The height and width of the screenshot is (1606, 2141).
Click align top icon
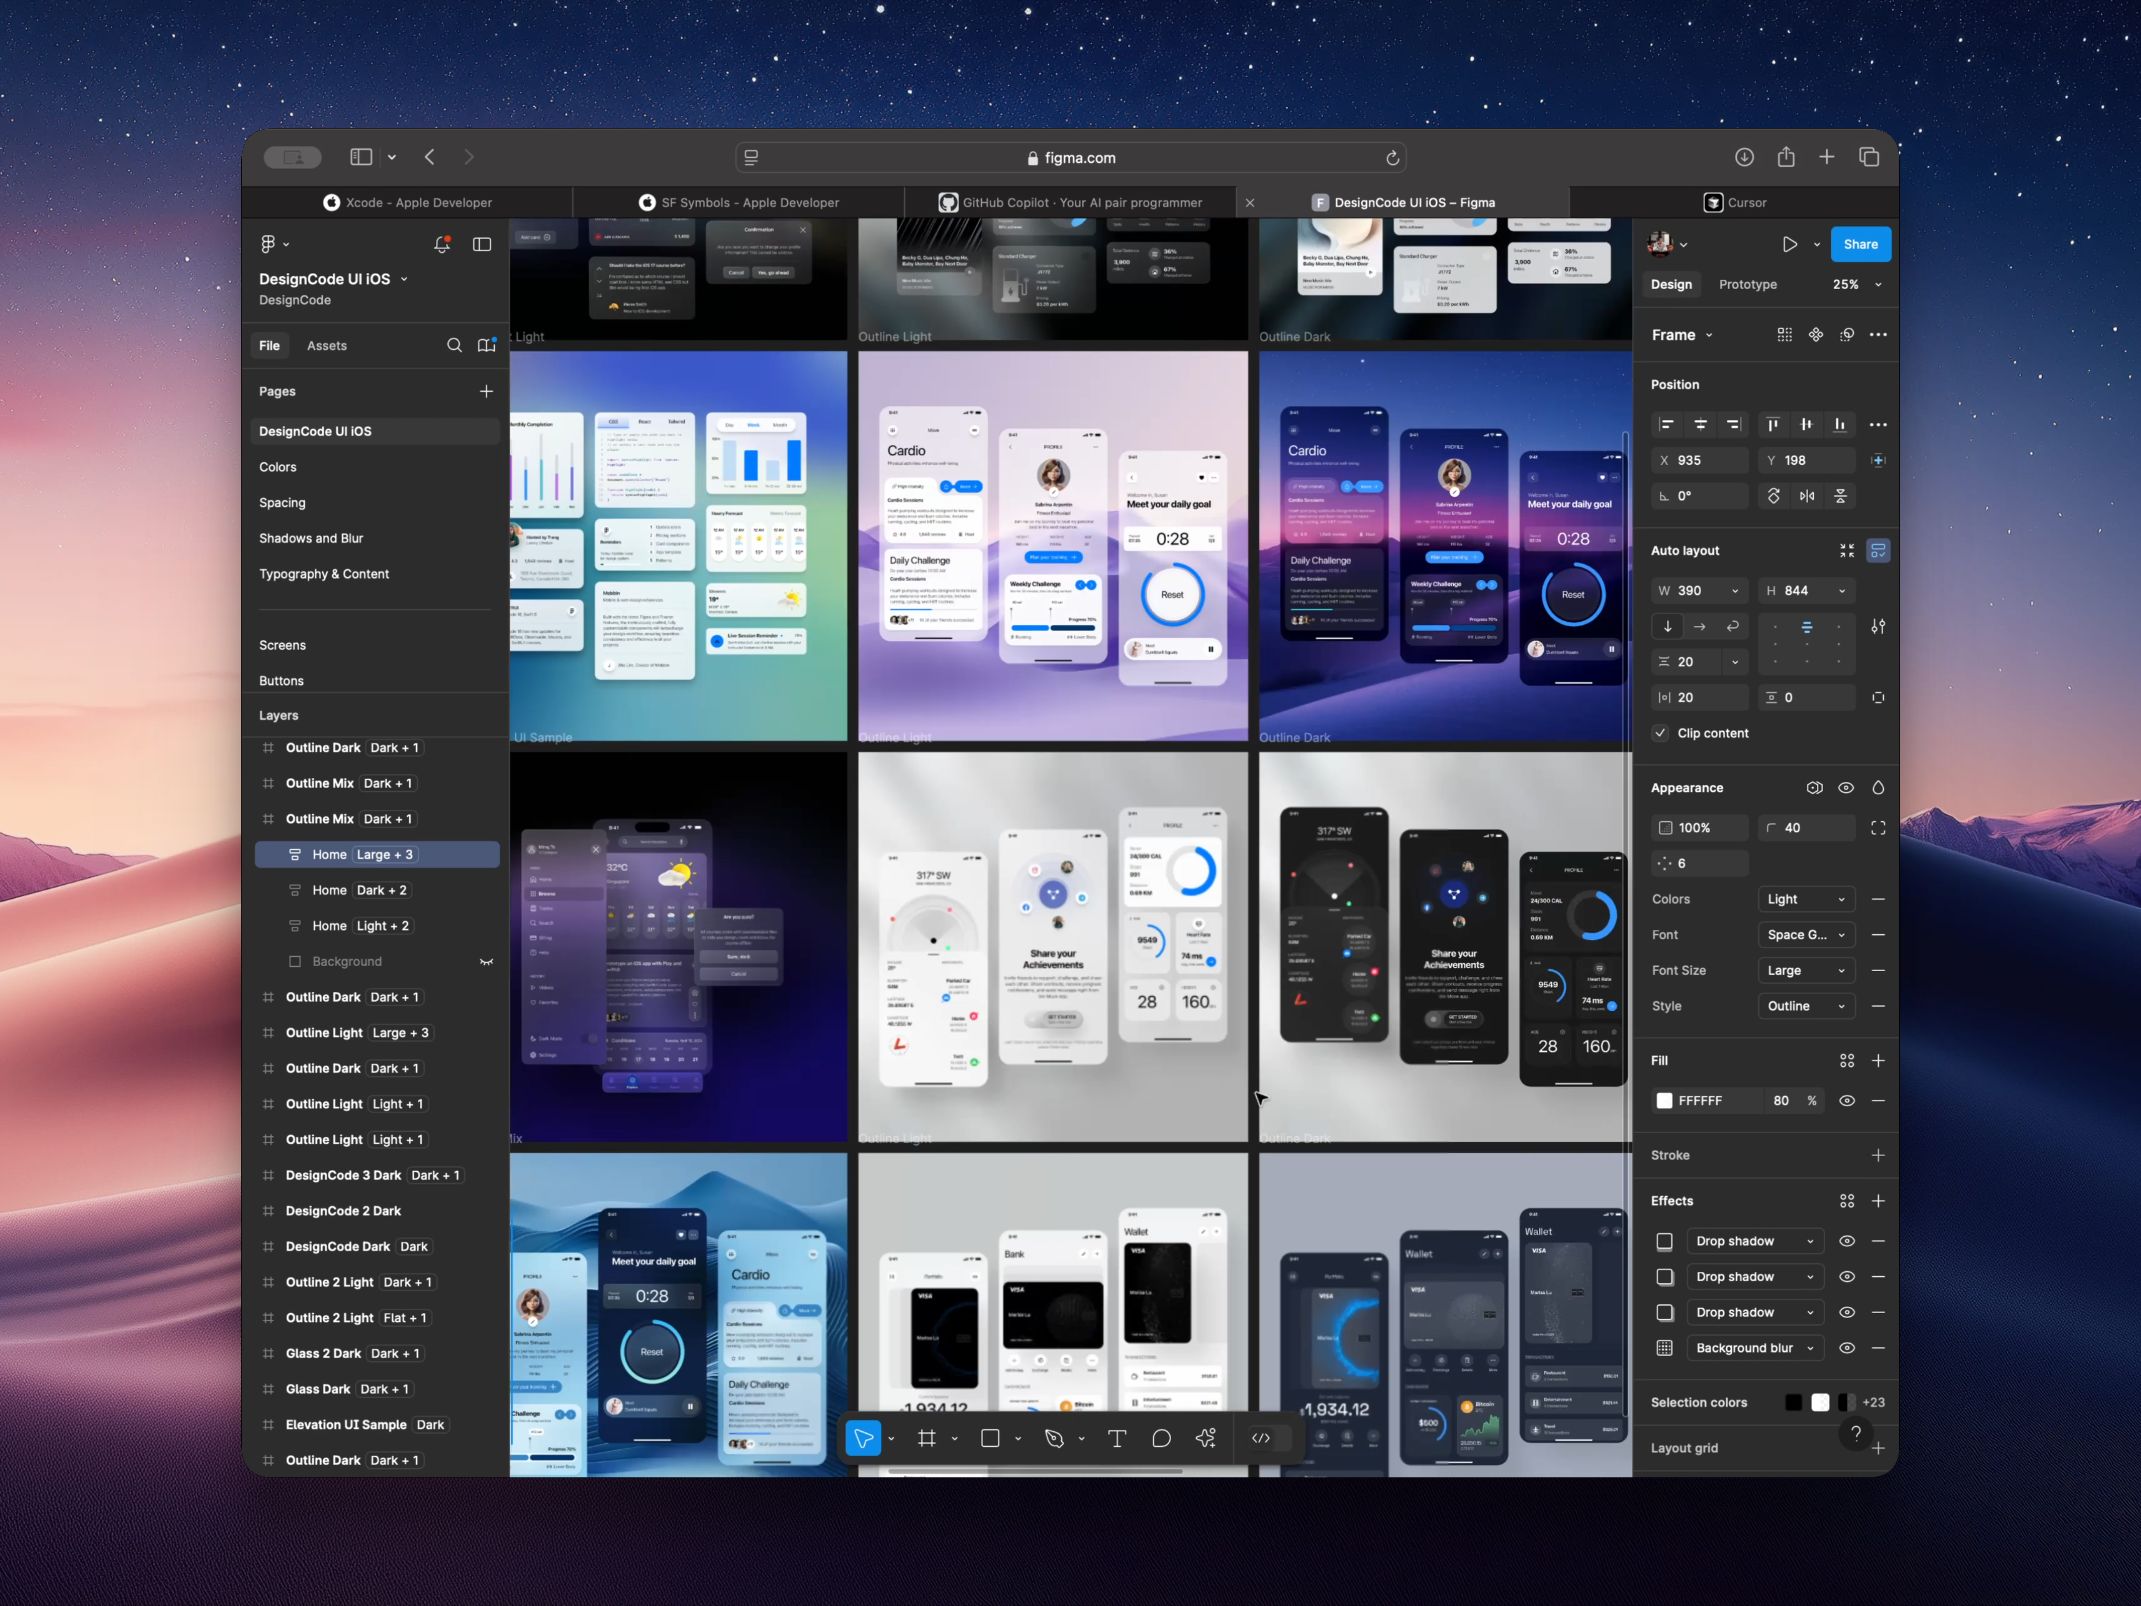[x=1772, y=424]
